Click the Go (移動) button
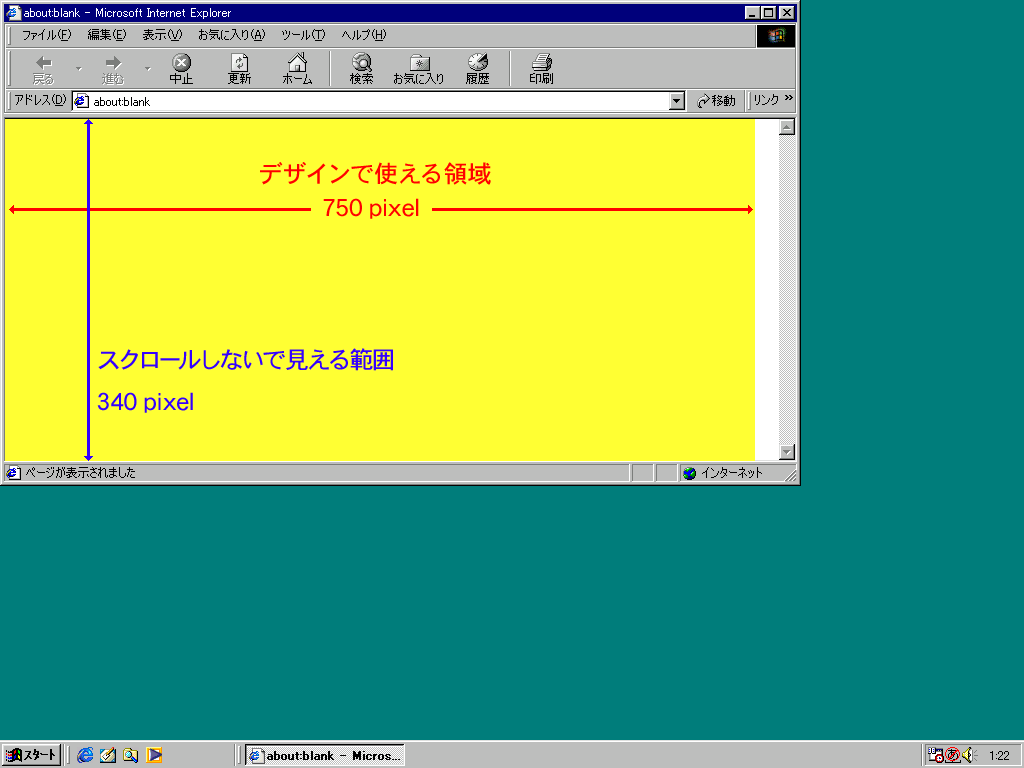1024x768 pixels. (716, 101)
